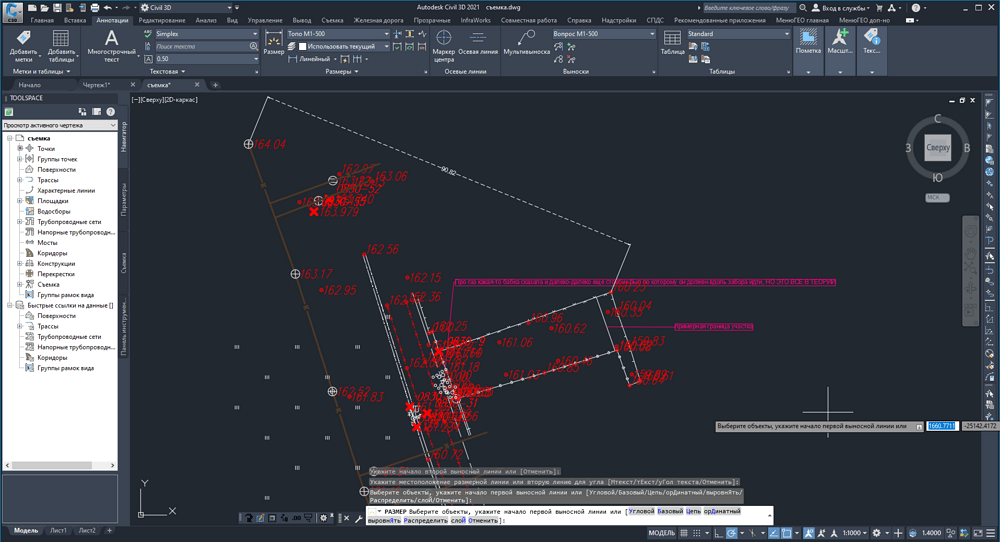Click the spell check ABC icon
The width and height of the screenshot is (1000, 542).
(149, 34)
